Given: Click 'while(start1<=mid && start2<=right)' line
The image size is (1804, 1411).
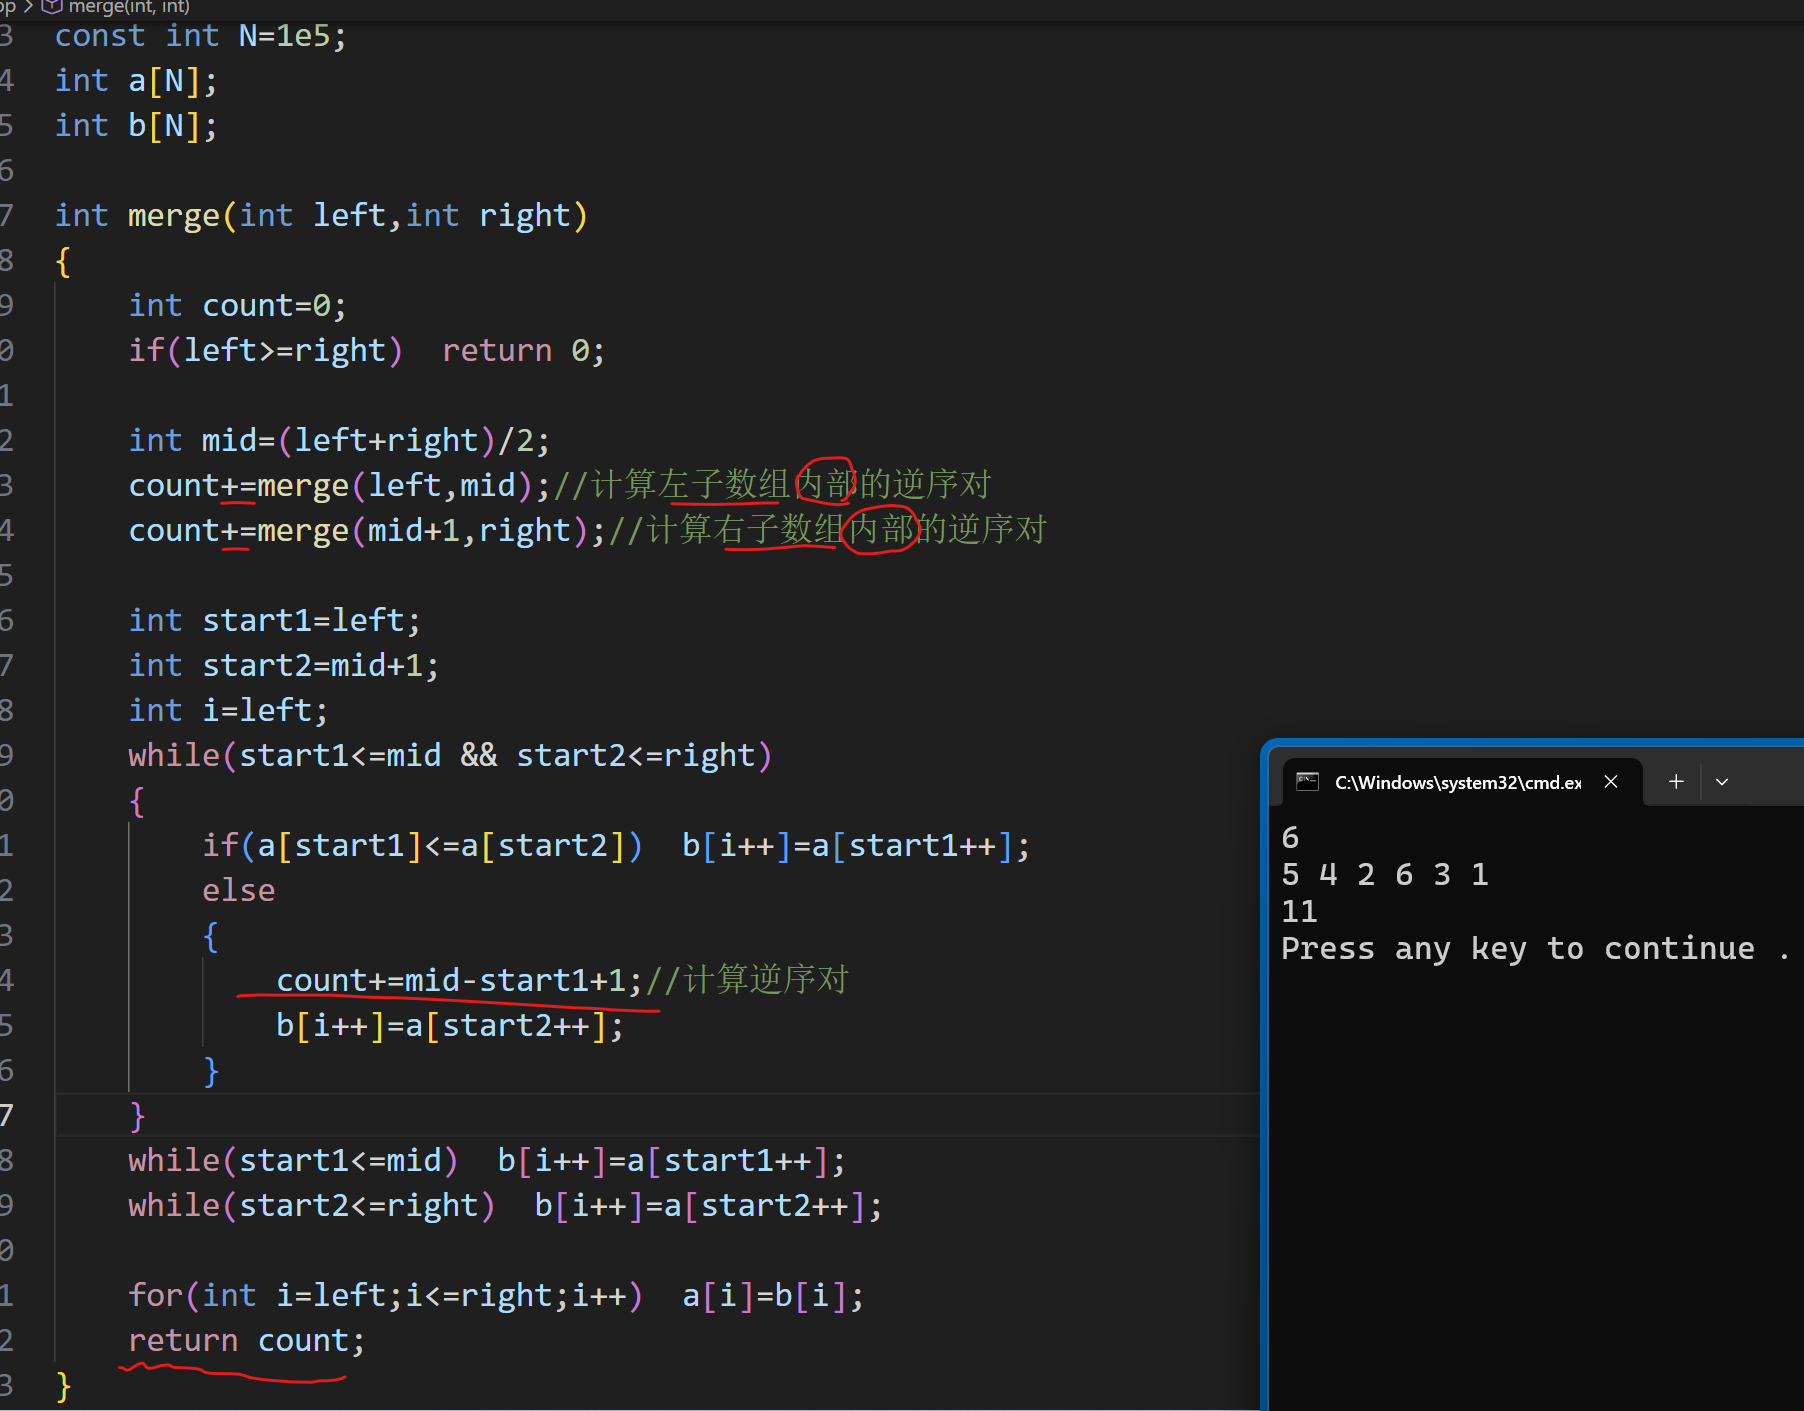Looking at the screenshot, I should pyautogui.click(x=450, y=756).
